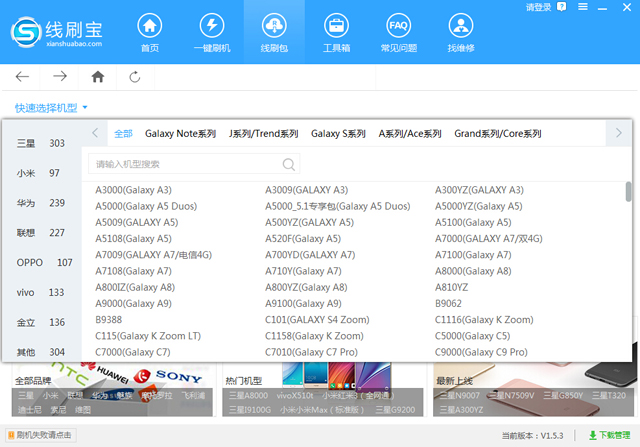Choose the 华为 brand in sidebar

click(x=26, y=203)
